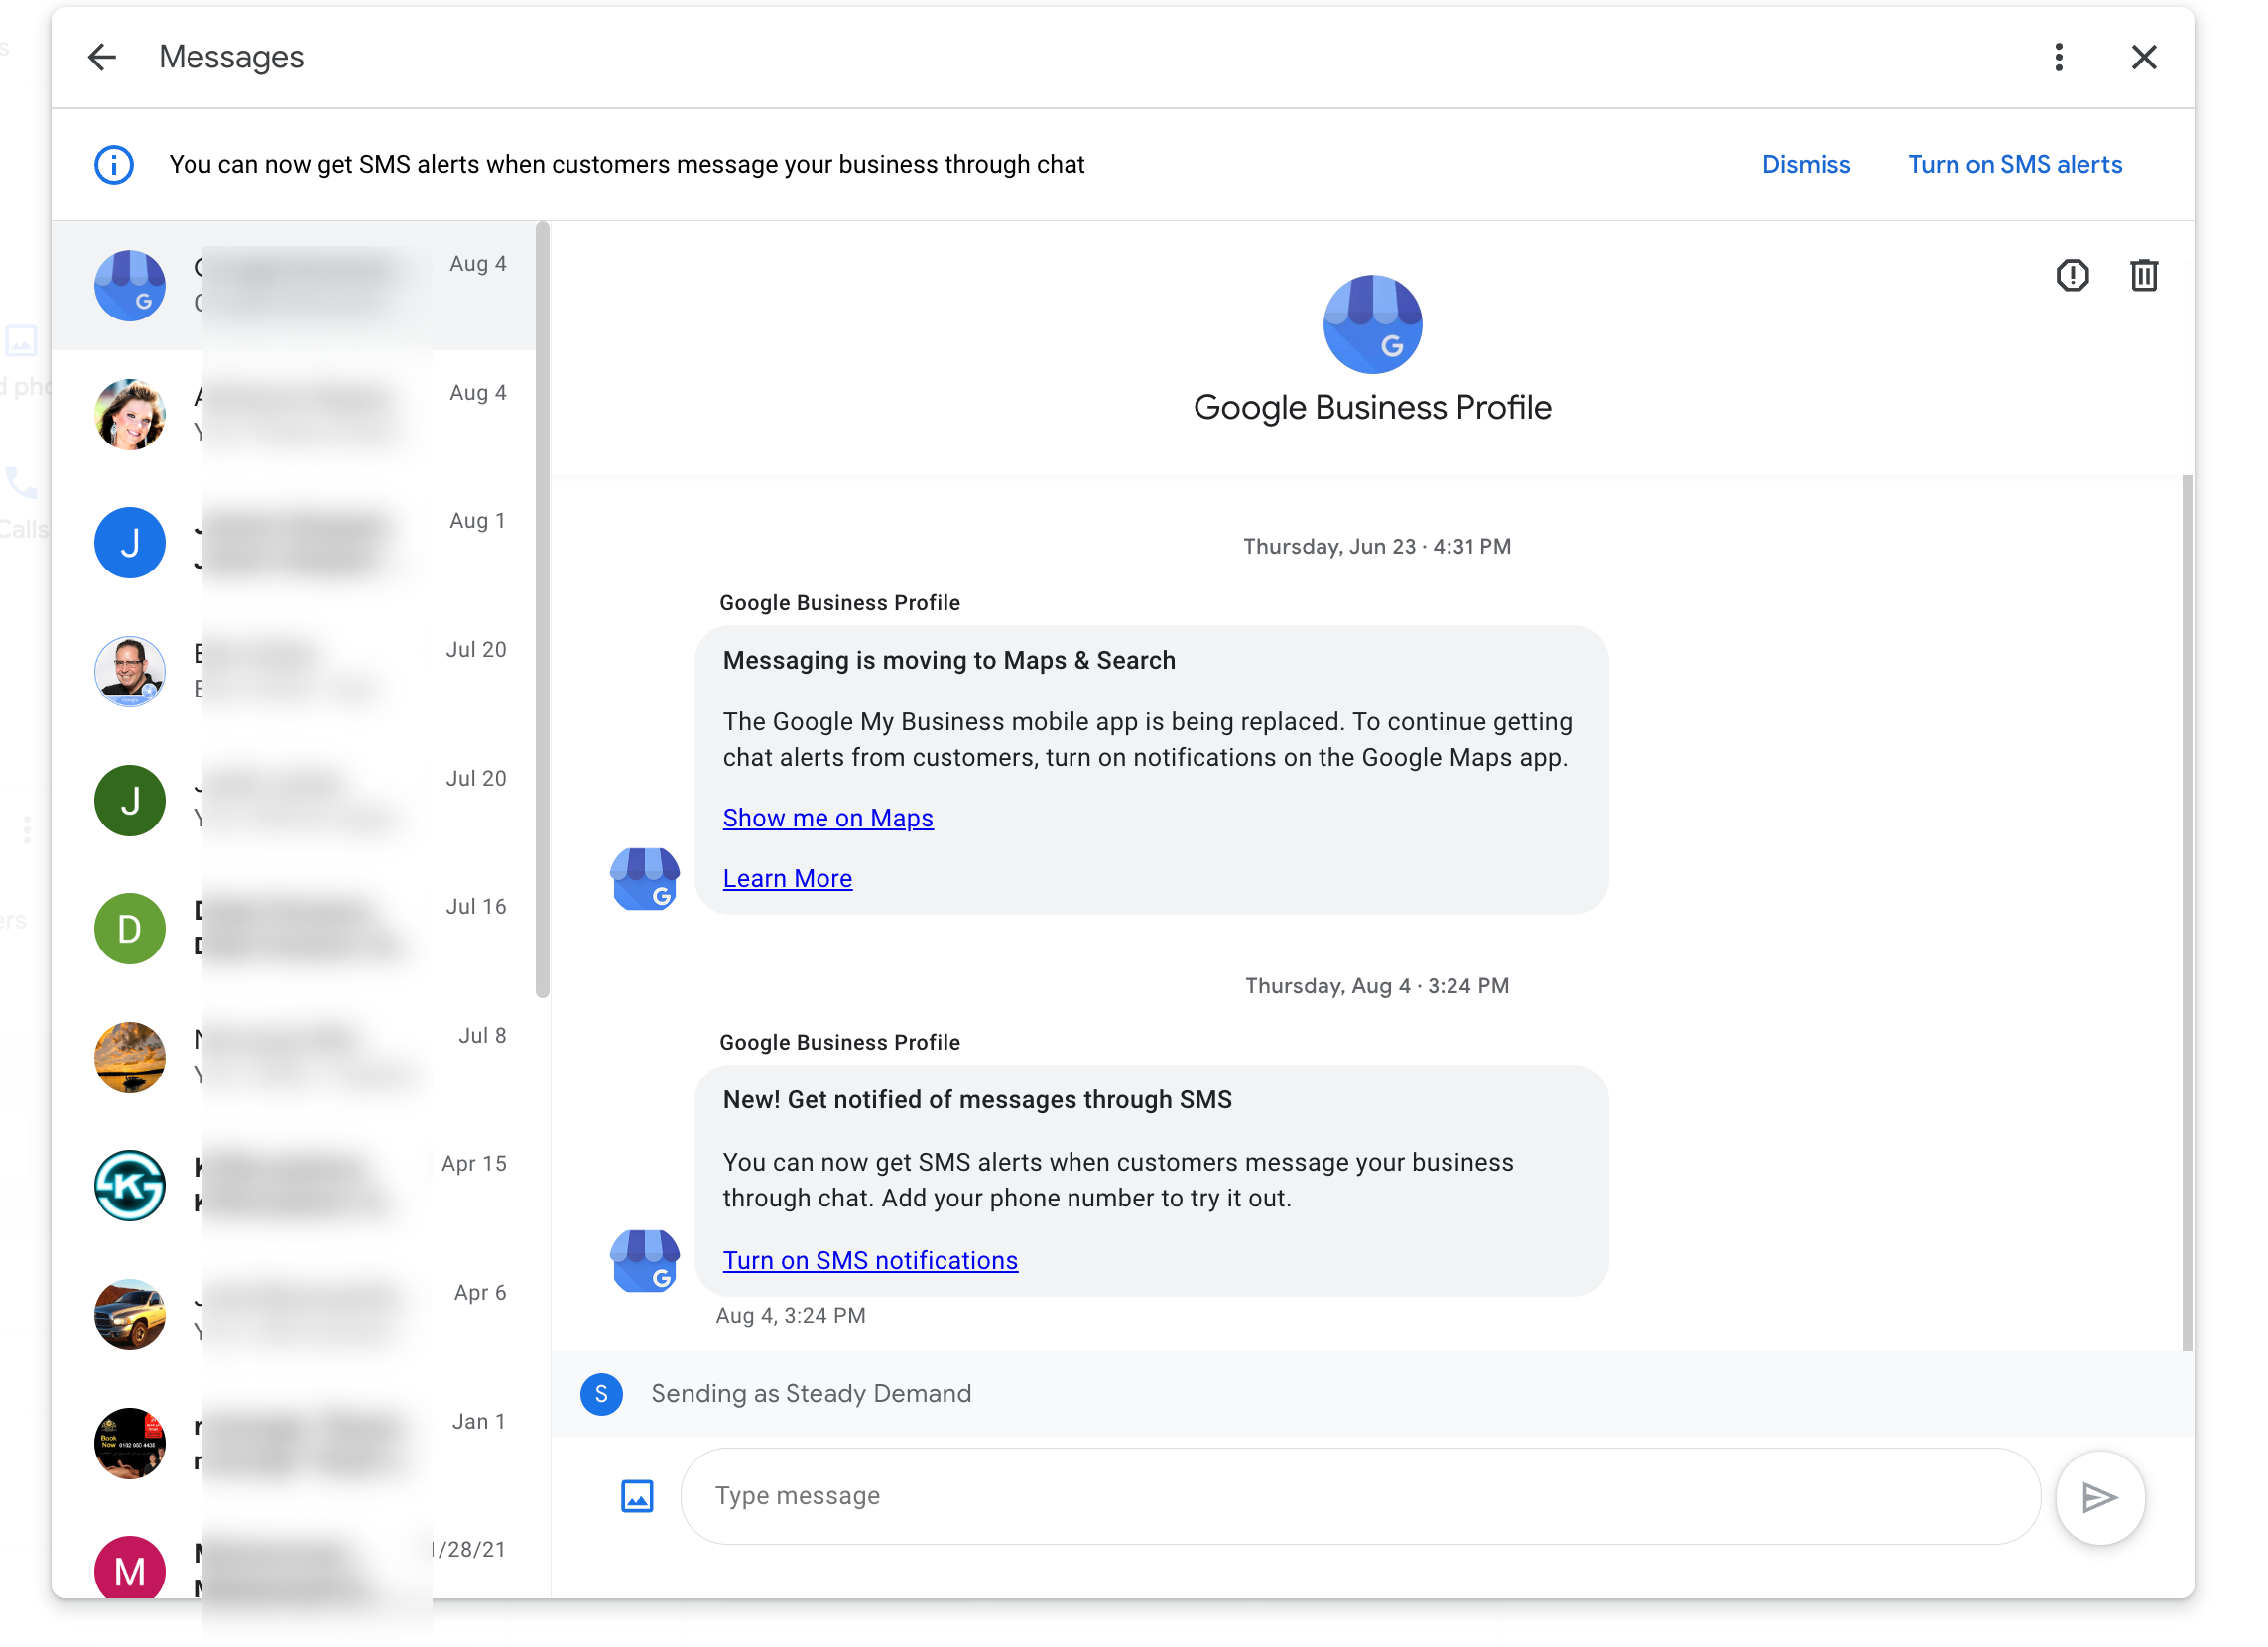Image resolution: width=2268 pixels, height=1647 pixels.
Task: Click Turn on SMS alerts
Action: click(2014, 164)
